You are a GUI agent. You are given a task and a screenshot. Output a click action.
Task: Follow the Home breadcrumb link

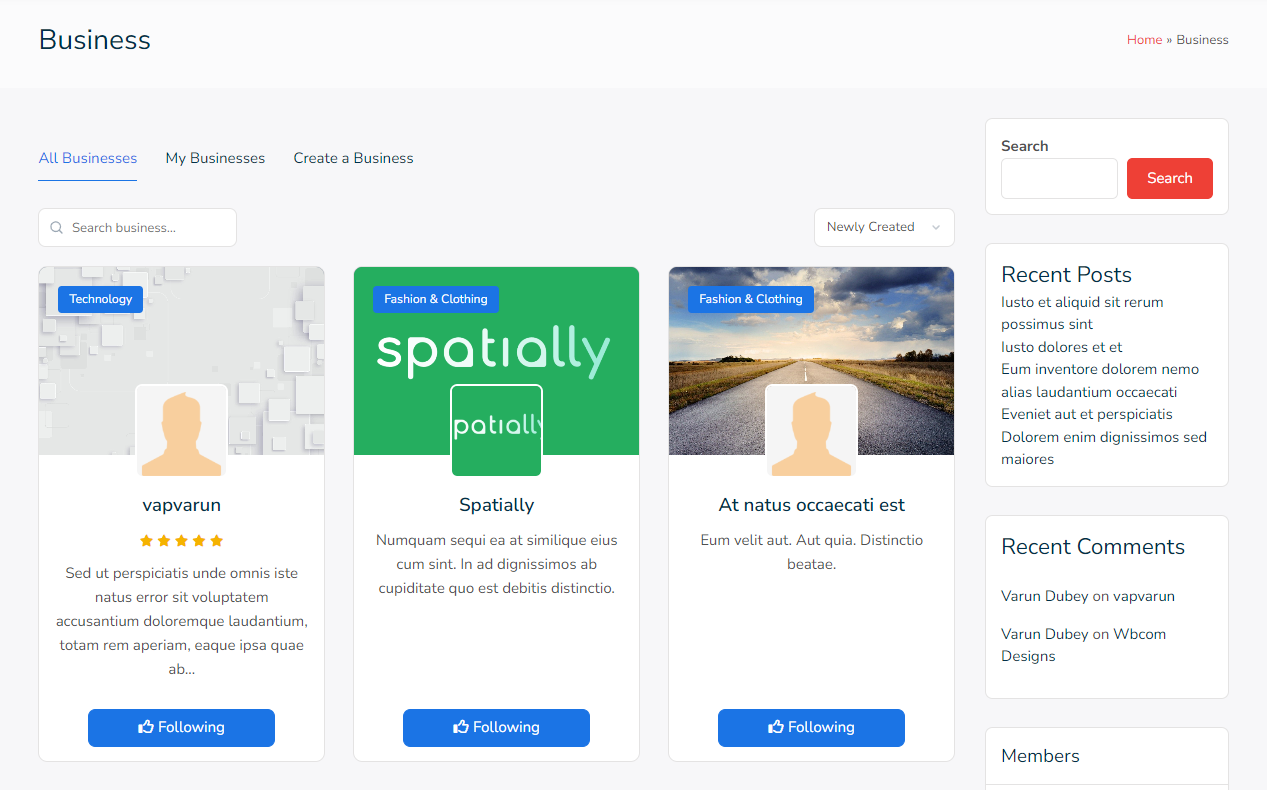click(x=1143, y=40)
